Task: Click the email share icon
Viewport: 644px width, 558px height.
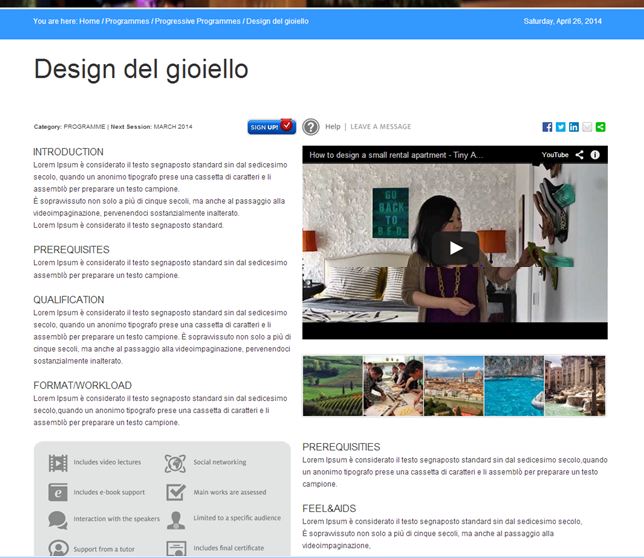Action: (587, 127)
